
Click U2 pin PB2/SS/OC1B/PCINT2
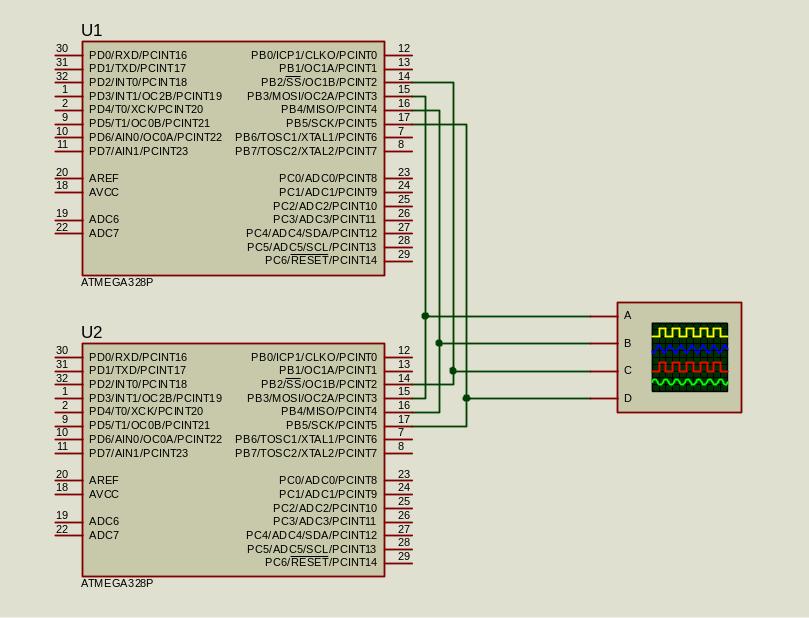(x=319, y=384)
